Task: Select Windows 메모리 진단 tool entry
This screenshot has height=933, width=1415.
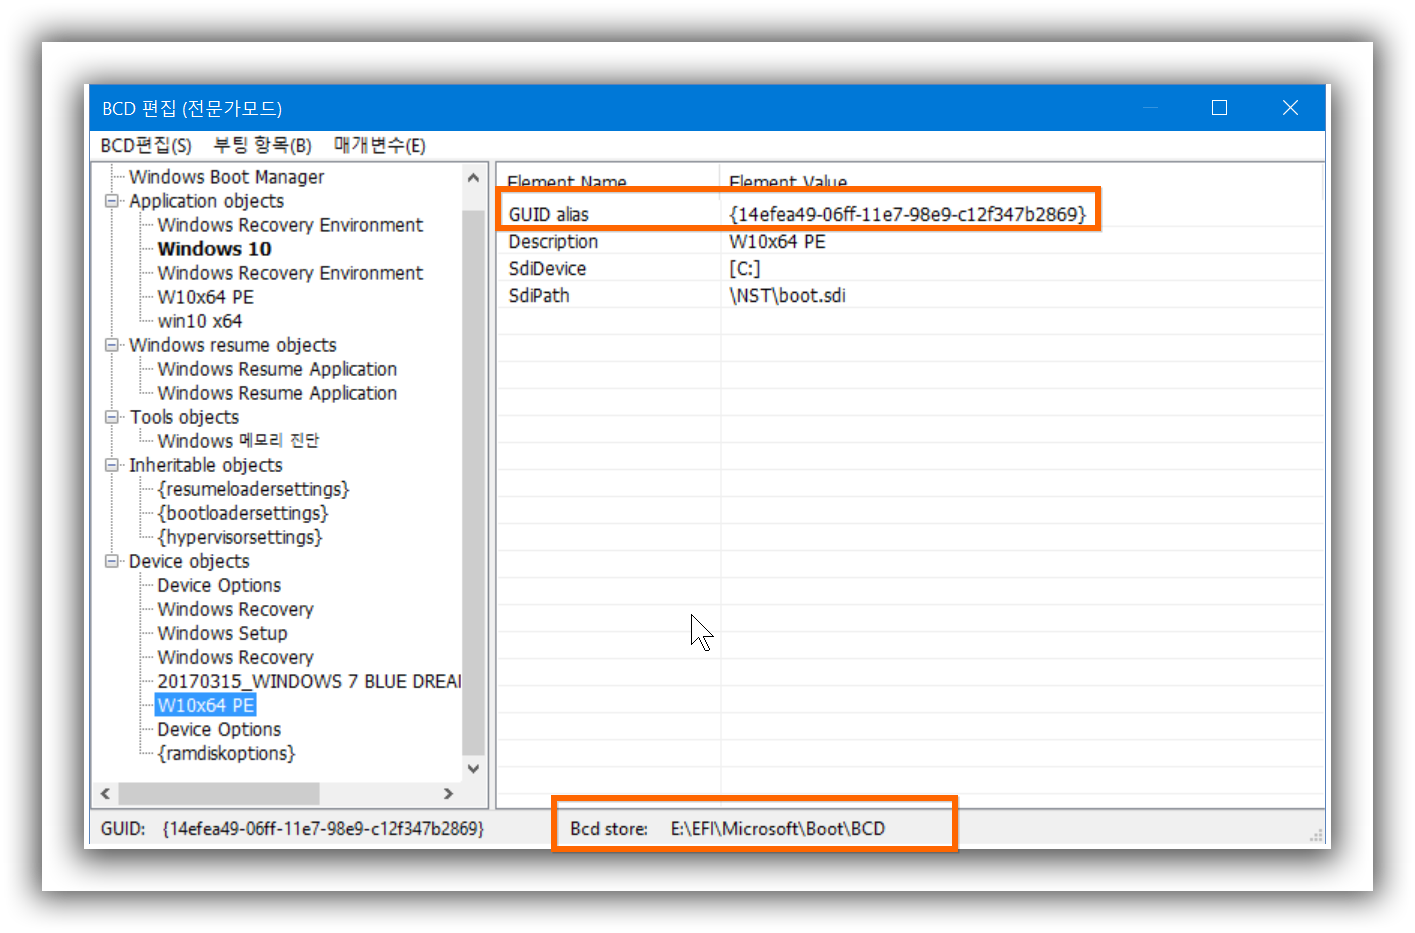Action: 238,441
